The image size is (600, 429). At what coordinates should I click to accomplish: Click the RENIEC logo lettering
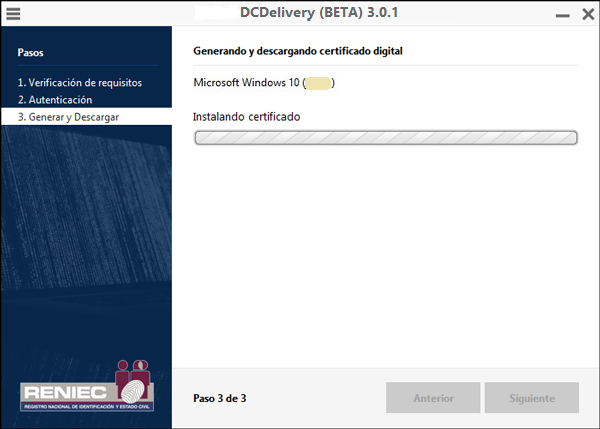coord(62,392)
